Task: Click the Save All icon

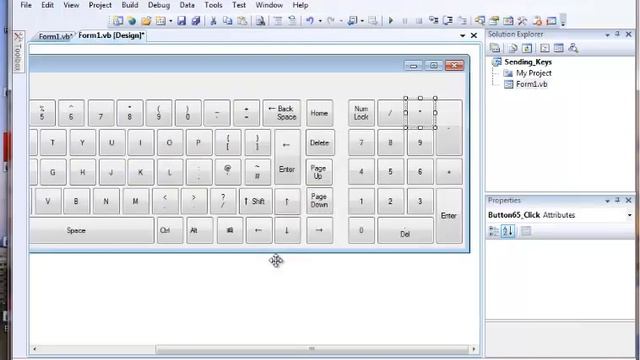Action: pyautogui.click(x=196, y=20)
